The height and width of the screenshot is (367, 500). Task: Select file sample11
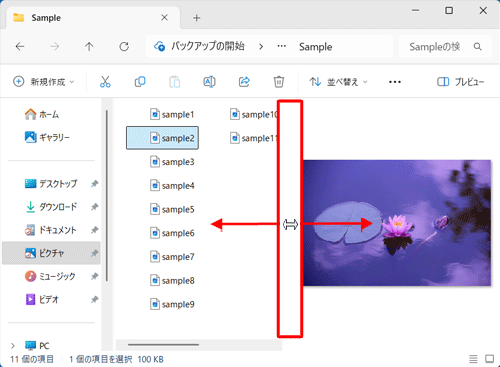pyautogui.click(x=253, y=138)
